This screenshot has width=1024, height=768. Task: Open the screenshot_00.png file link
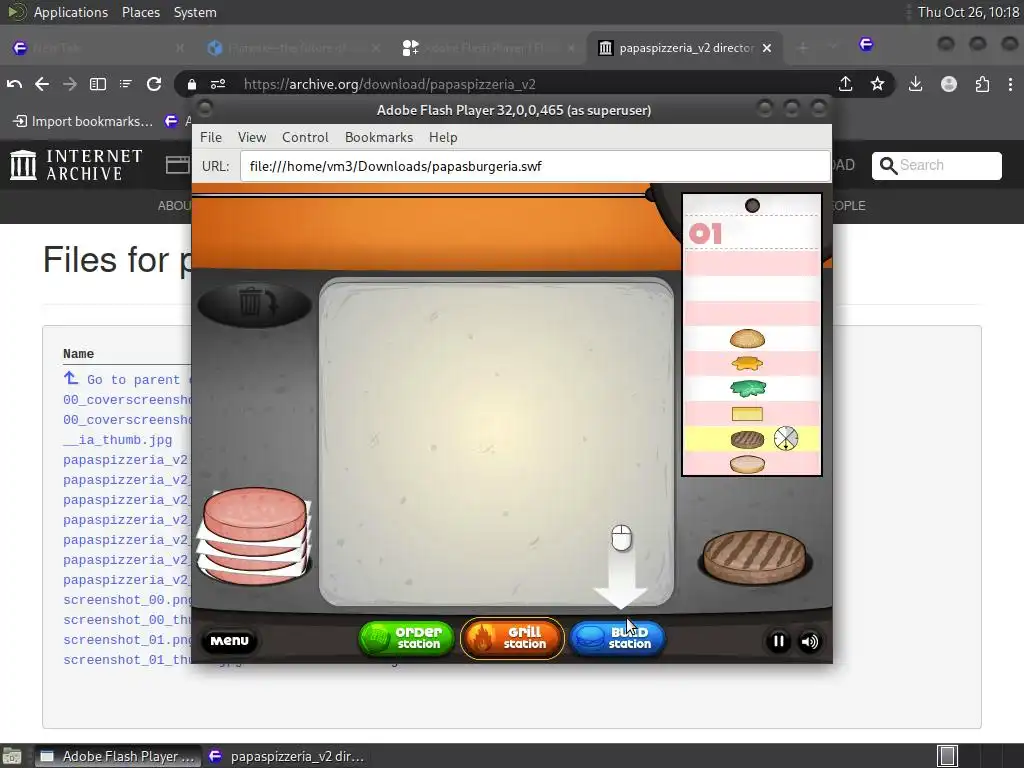[127, 600]
